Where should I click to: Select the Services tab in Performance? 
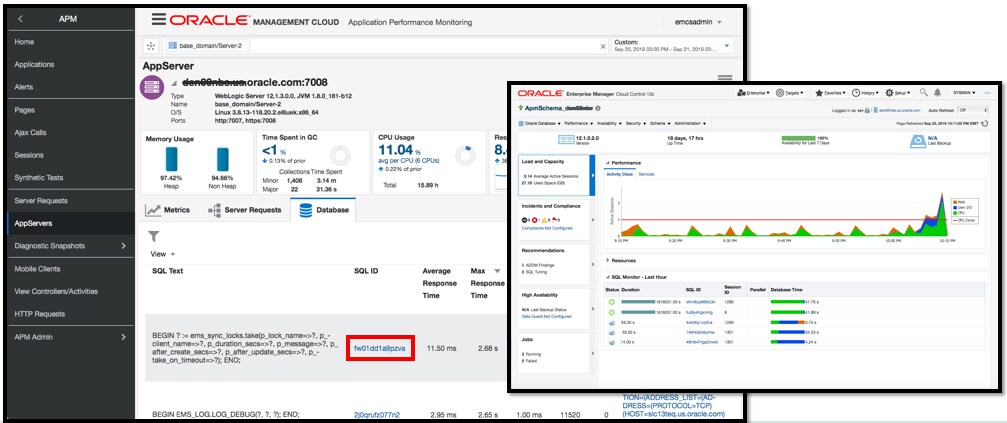click(x=646, y=174)
